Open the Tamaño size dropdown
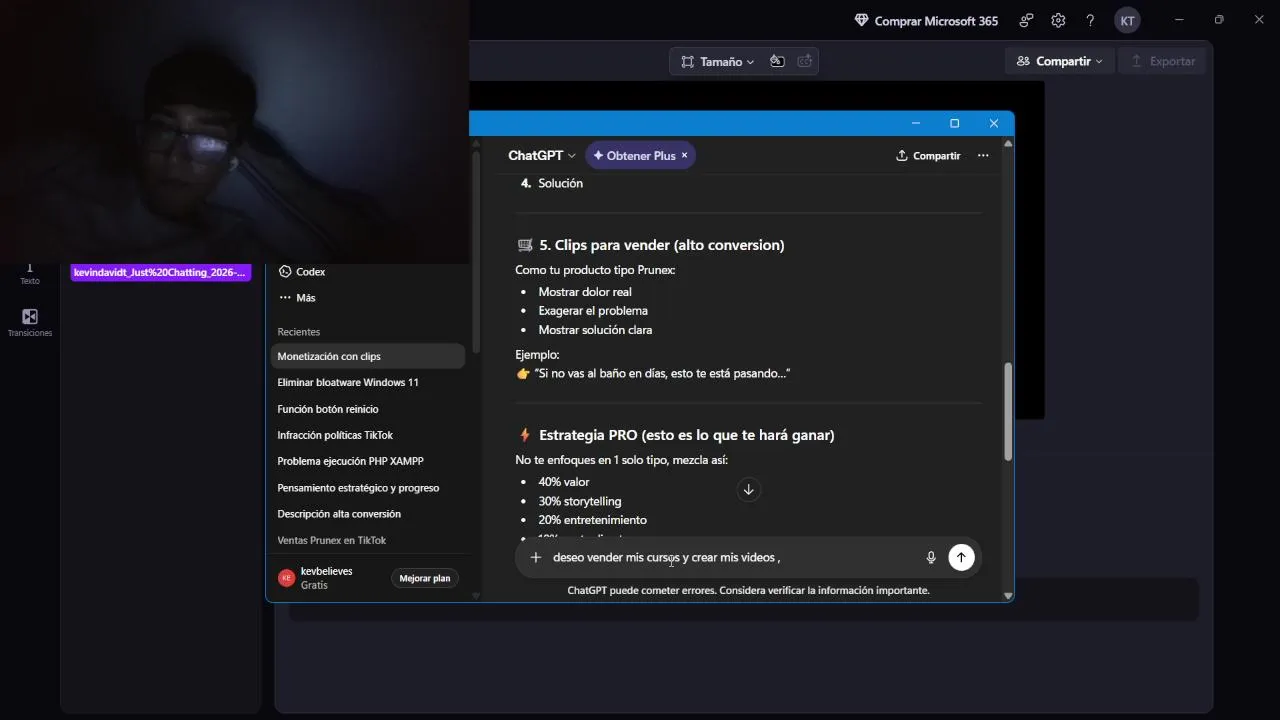 (718, 61)
